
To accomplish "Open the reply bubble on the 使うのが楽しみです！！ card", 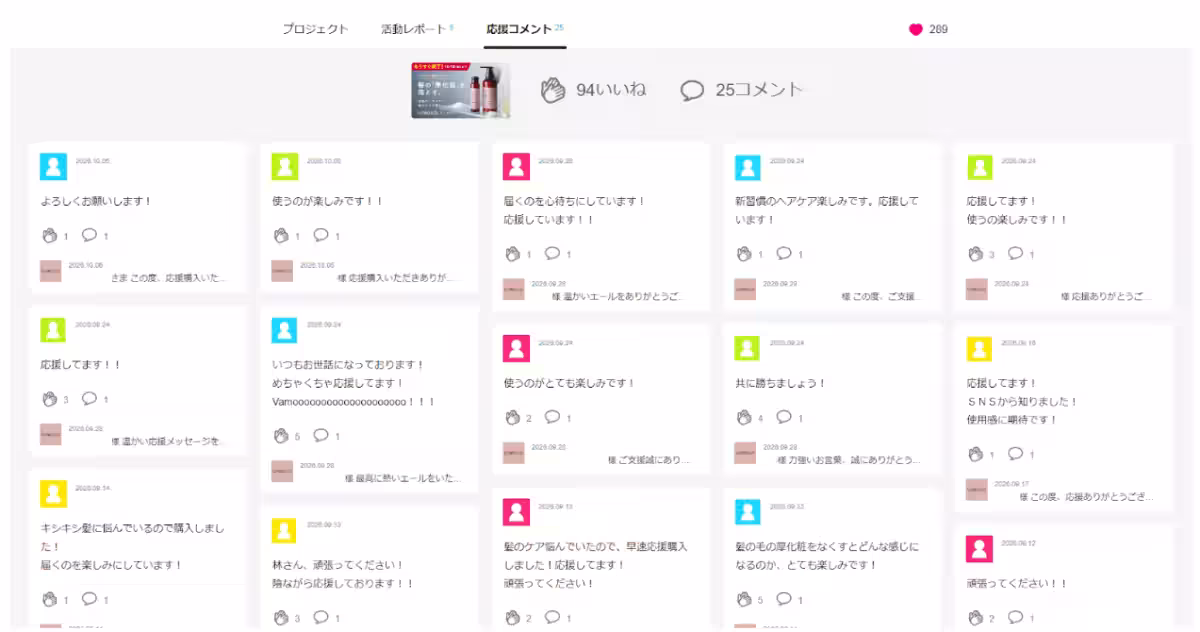I will (321, 235).
